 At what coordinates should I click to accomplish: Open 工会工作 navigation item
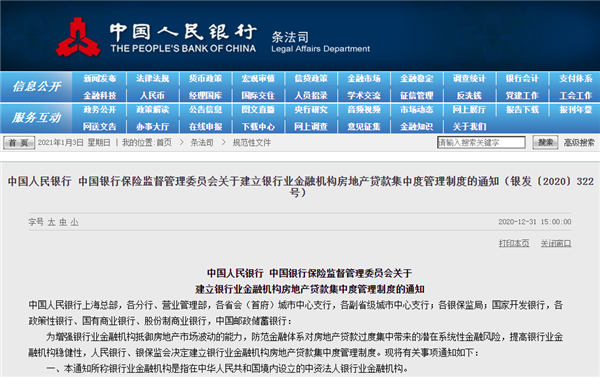576,95
